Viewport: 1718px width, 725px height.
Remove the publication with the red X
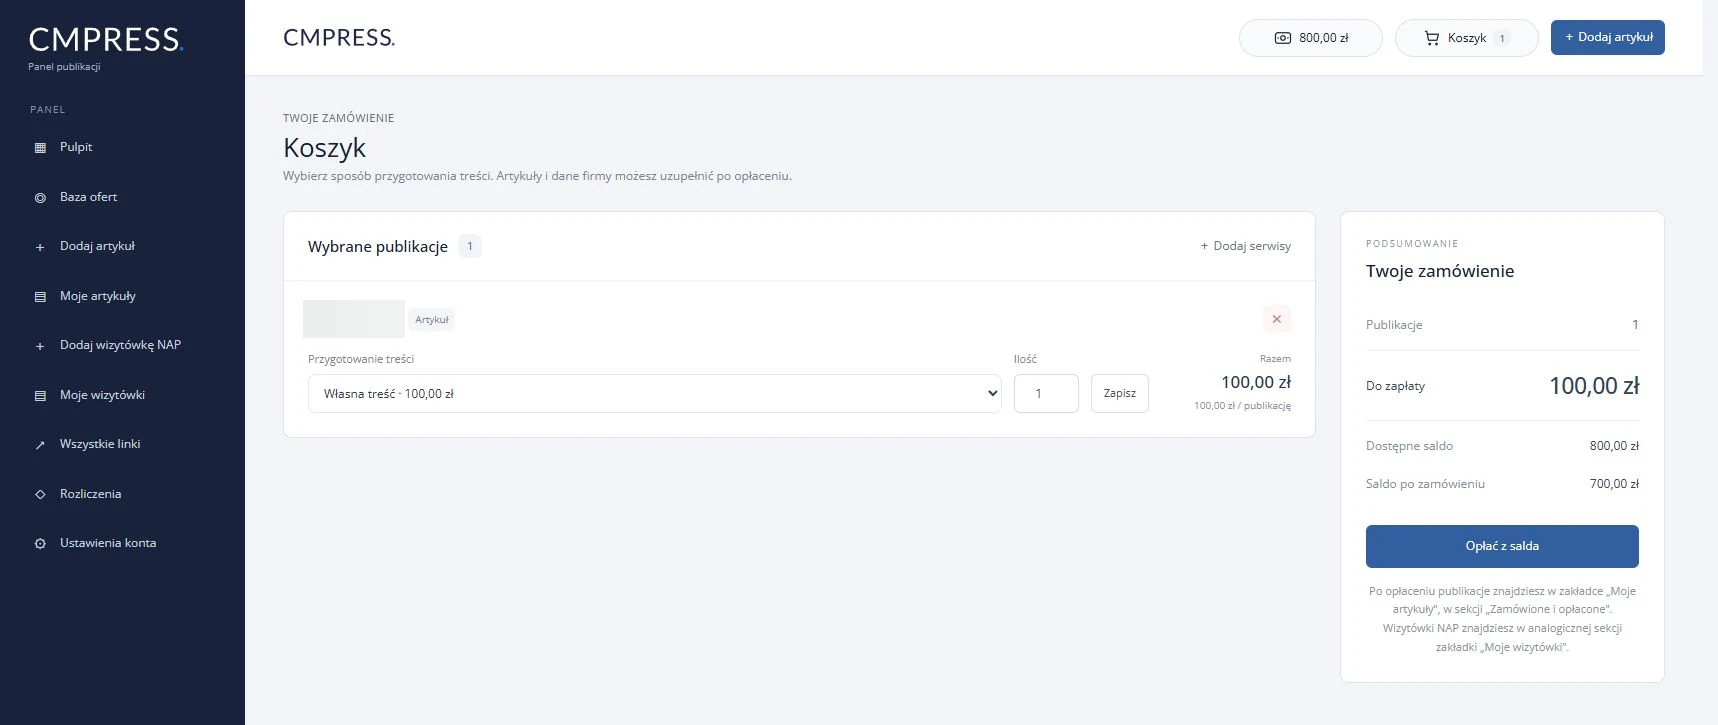1276,319
